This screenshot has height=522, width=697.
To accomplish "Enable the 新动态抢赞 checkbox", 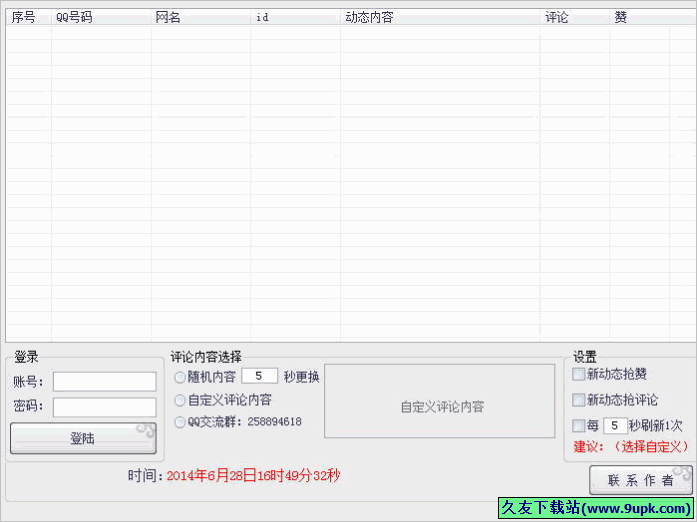I will 579,374.
